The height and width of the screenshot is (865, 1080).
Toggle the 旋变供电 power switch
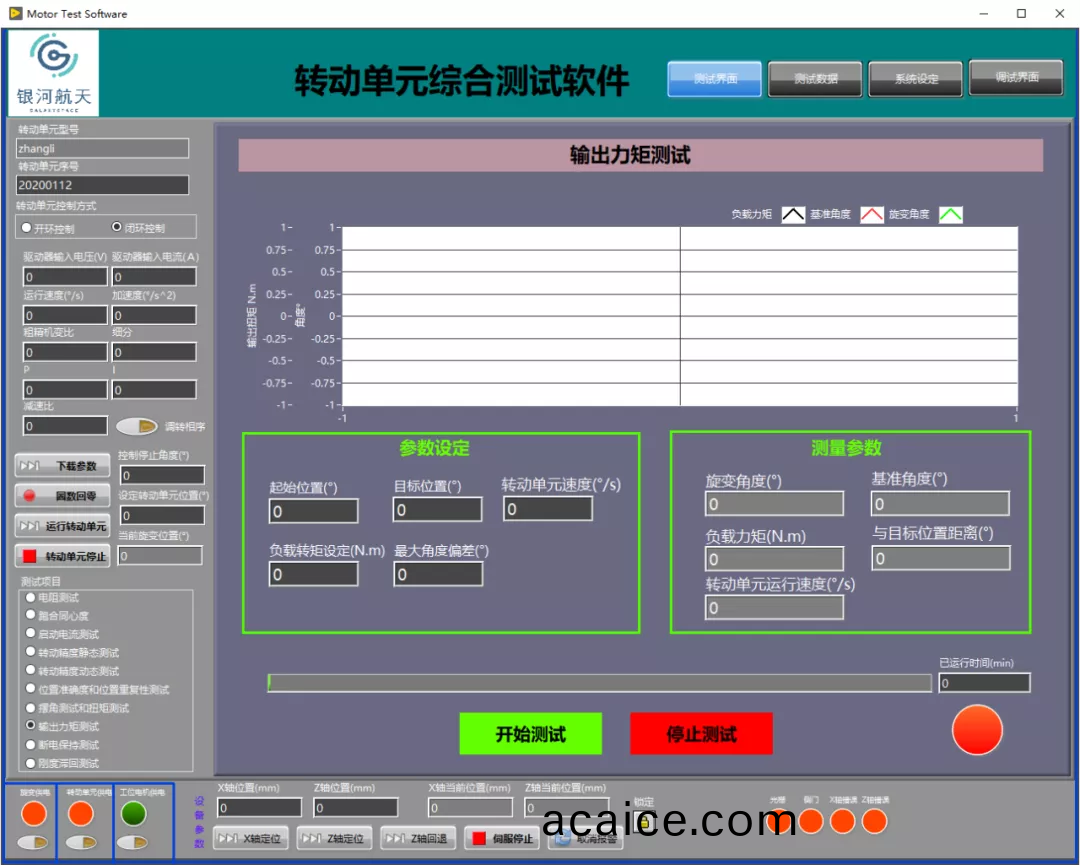[33, 843]
